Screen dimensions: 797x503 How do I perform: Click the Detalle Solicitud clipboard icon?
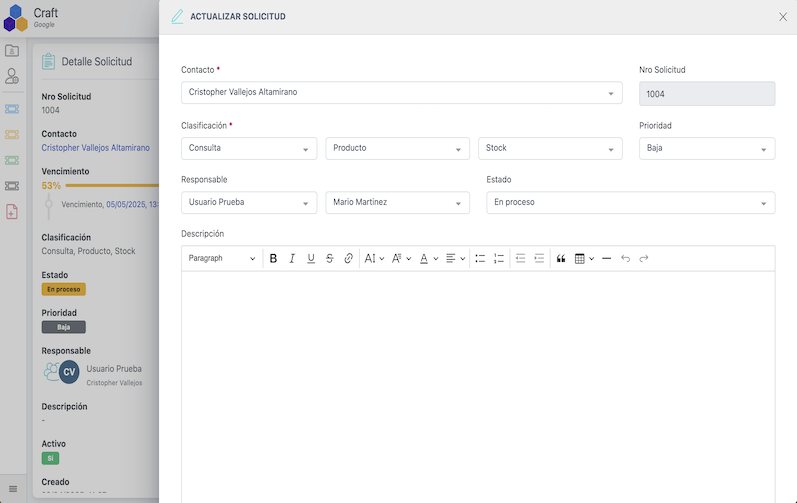48,61
